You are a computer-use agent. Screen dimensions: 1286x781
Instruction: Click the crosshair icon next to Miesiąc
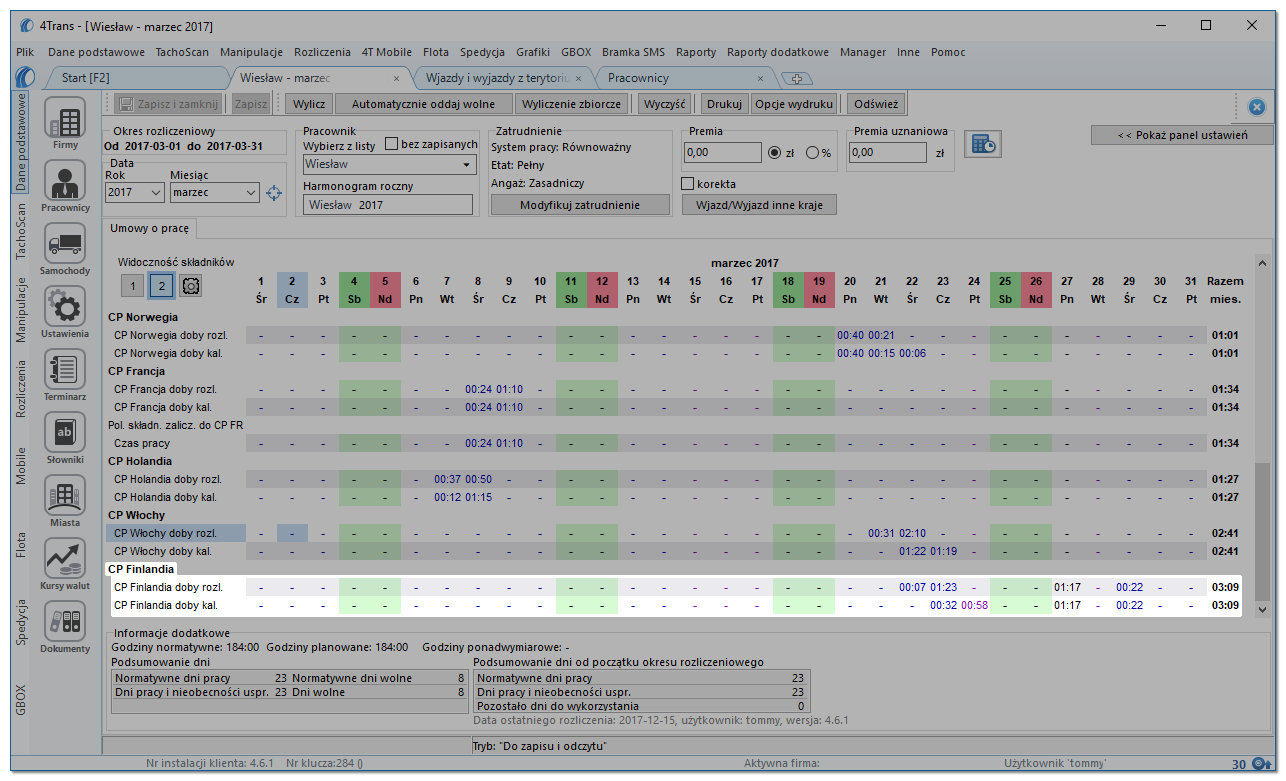pos(274,192)
